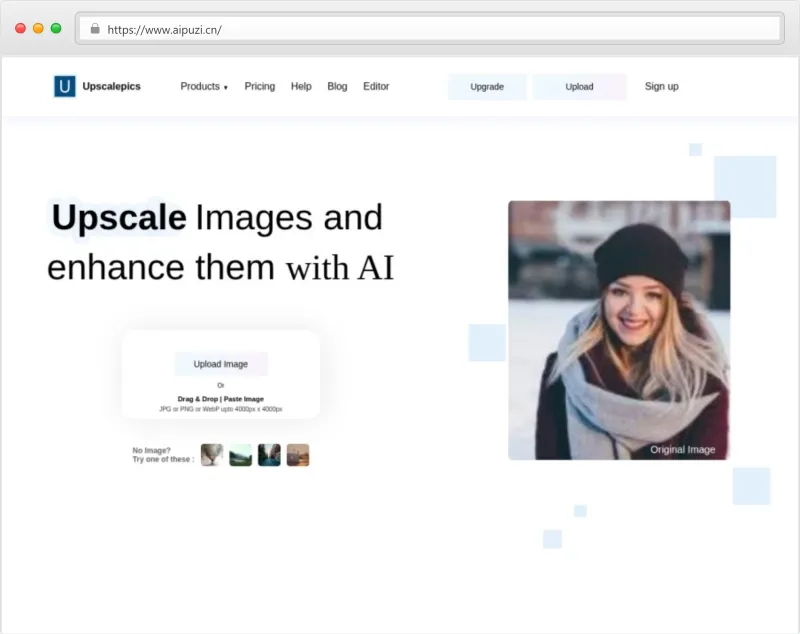
Task: Select the grey-white sample thumbnail
Action: click(212, 455)
